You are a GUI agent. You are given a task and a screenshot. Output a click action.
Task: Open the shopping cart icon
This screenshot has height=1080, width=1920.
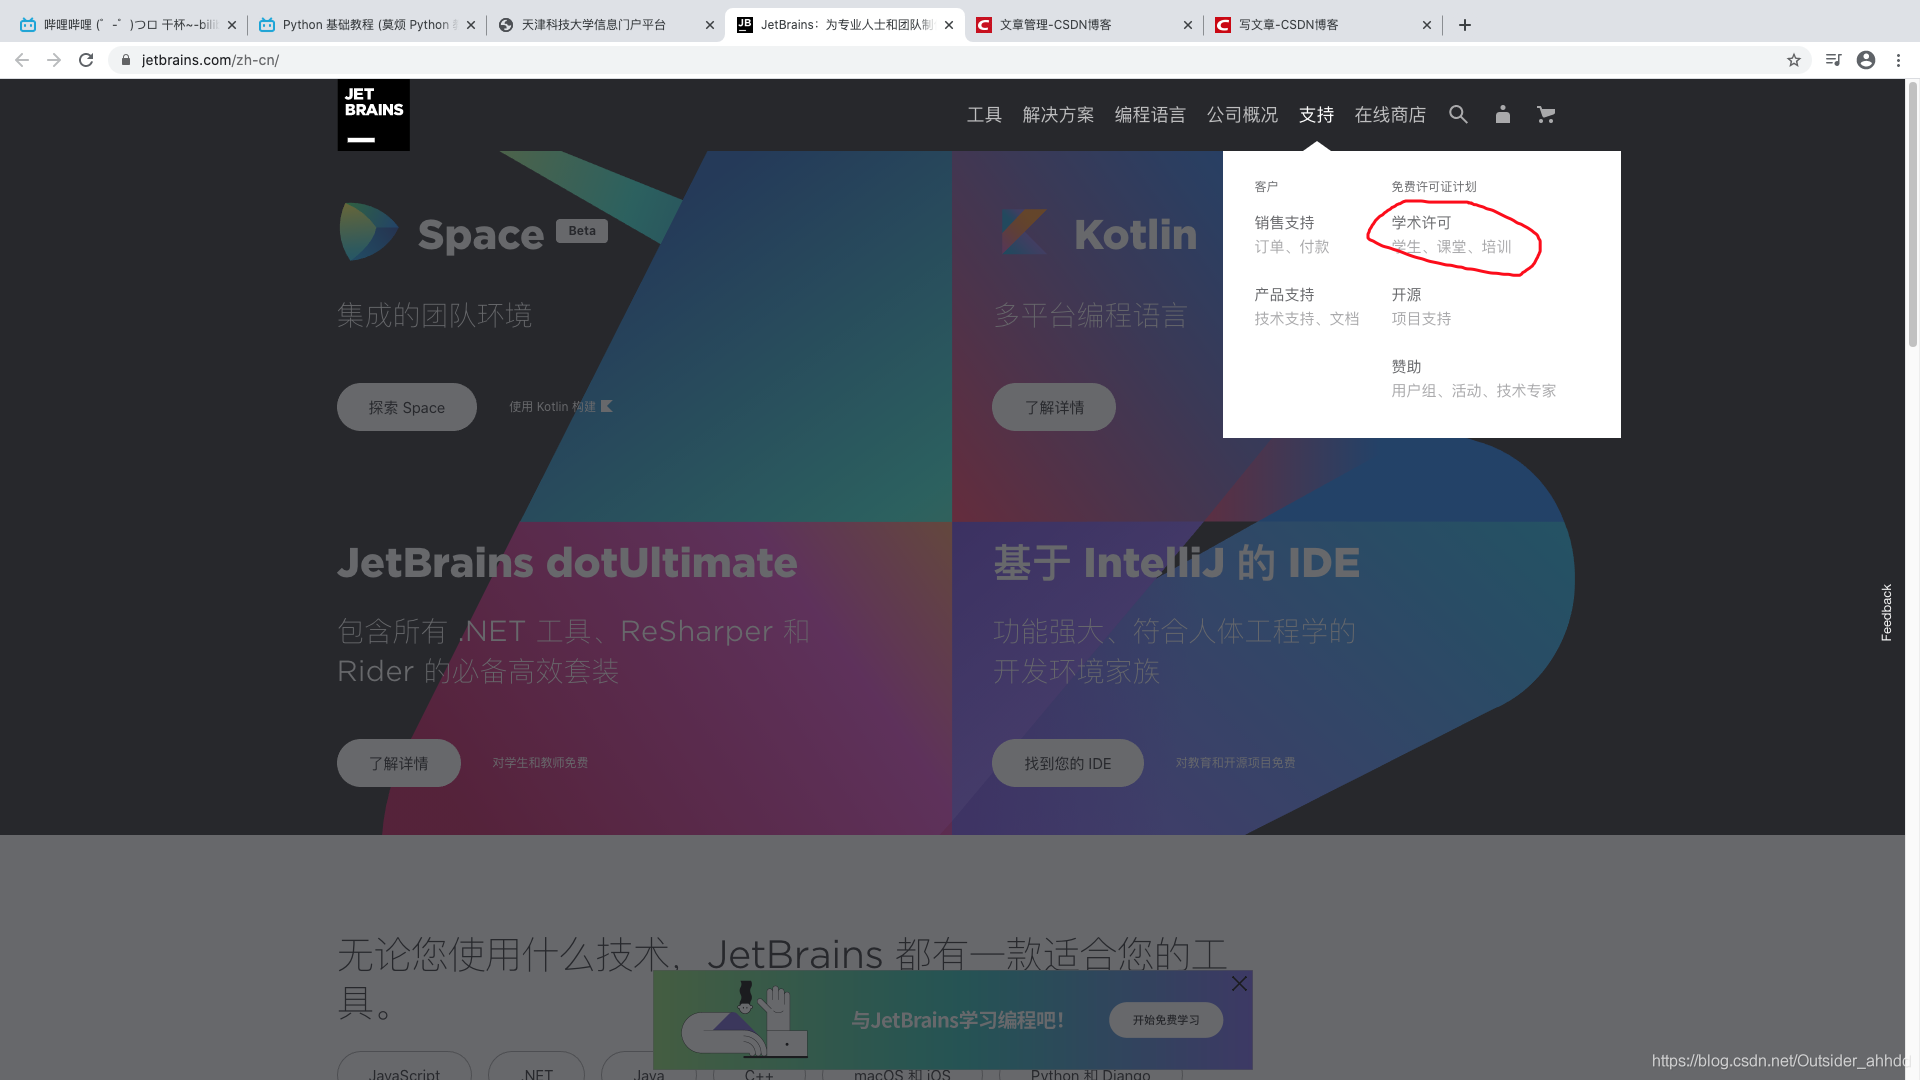[1546, 114]
